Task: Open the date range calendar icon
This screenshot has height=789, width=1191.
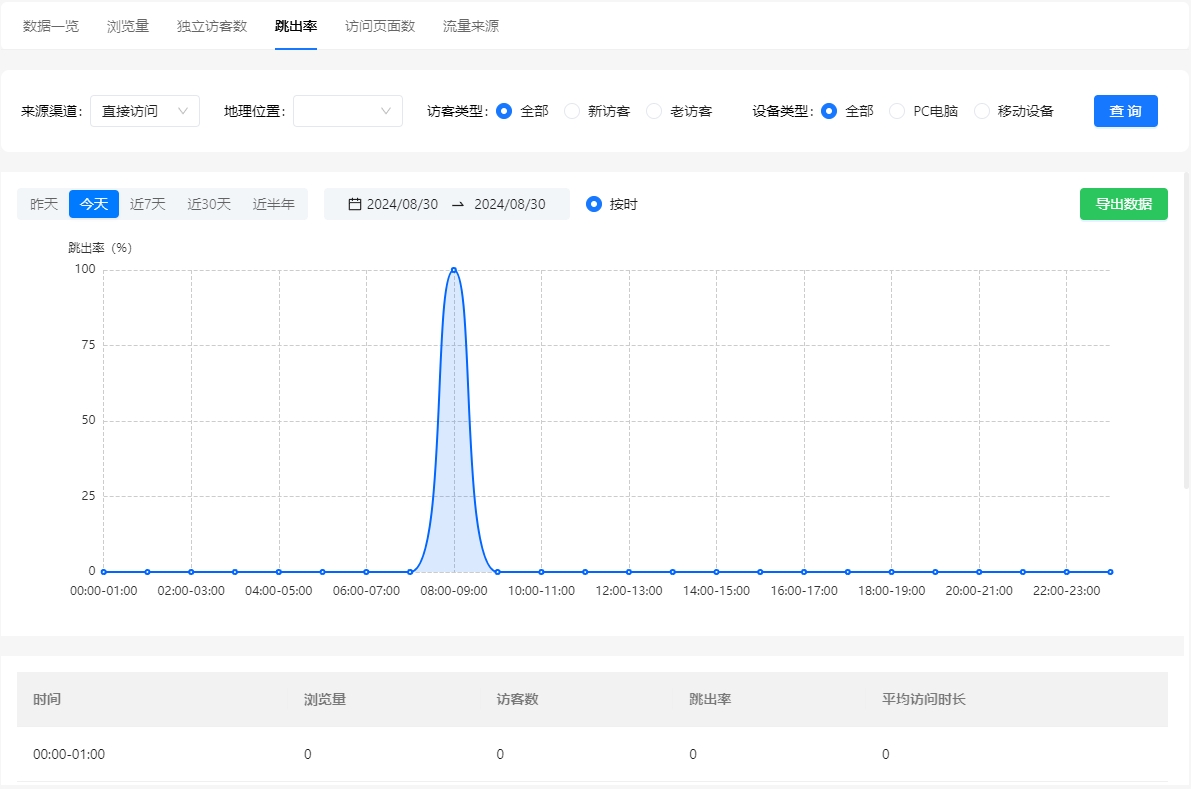Action: (x=355, y=203)
